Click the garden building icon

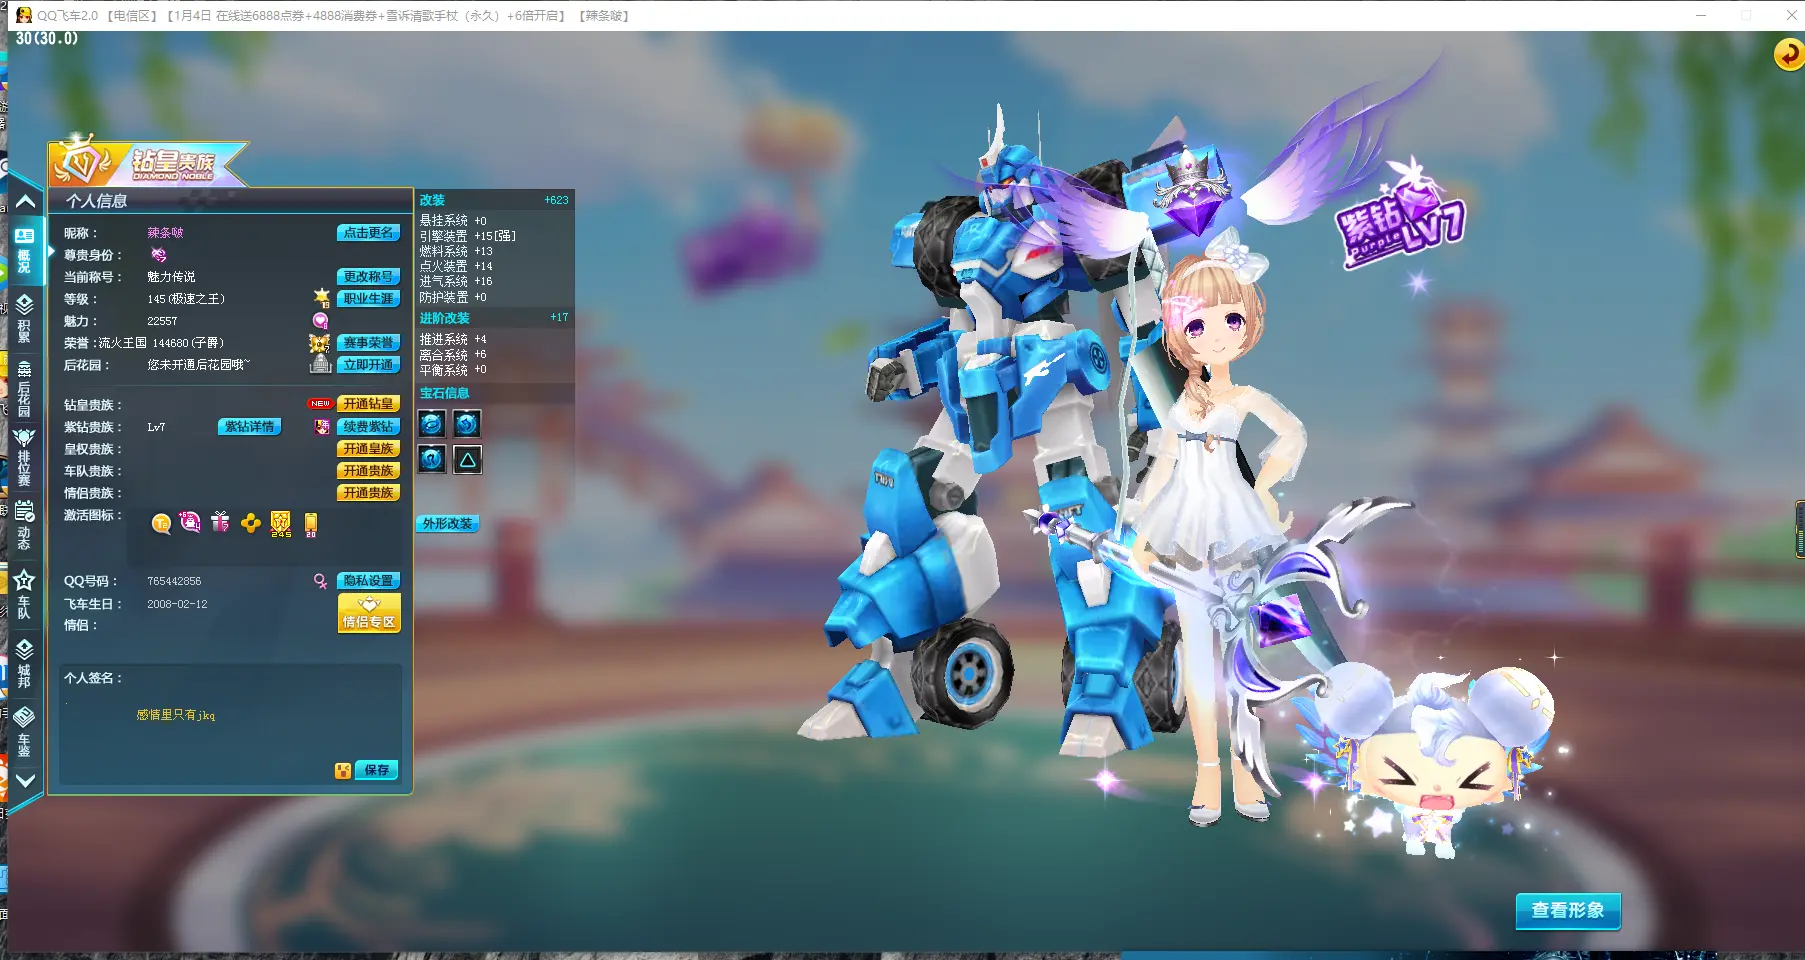pos(320,364)
